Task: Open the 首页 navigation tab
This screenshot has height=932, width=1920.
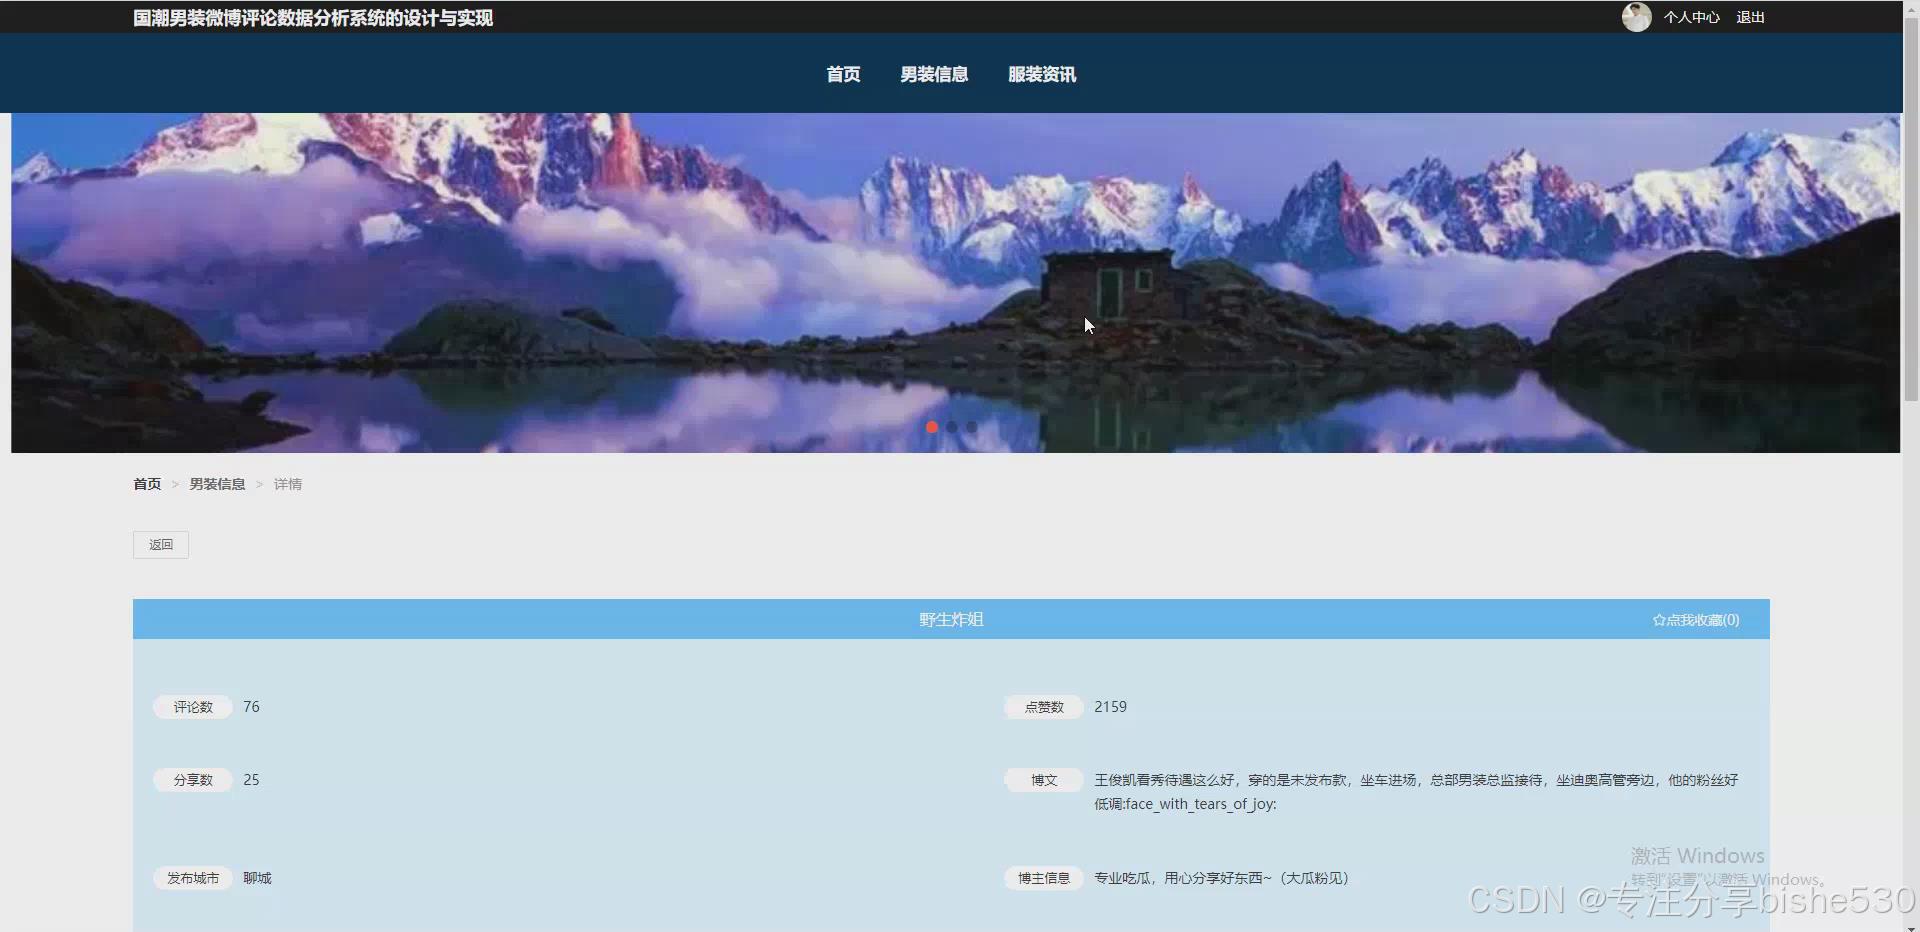Action: 842,74
